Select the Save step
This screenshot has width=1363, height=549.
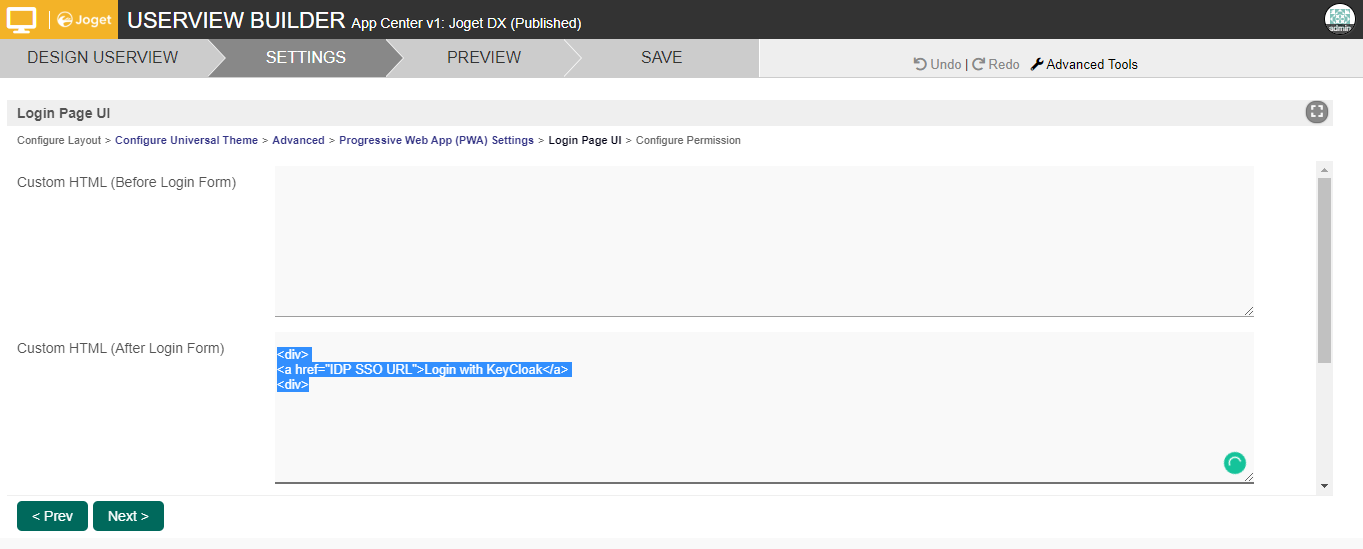coord(661,58)
